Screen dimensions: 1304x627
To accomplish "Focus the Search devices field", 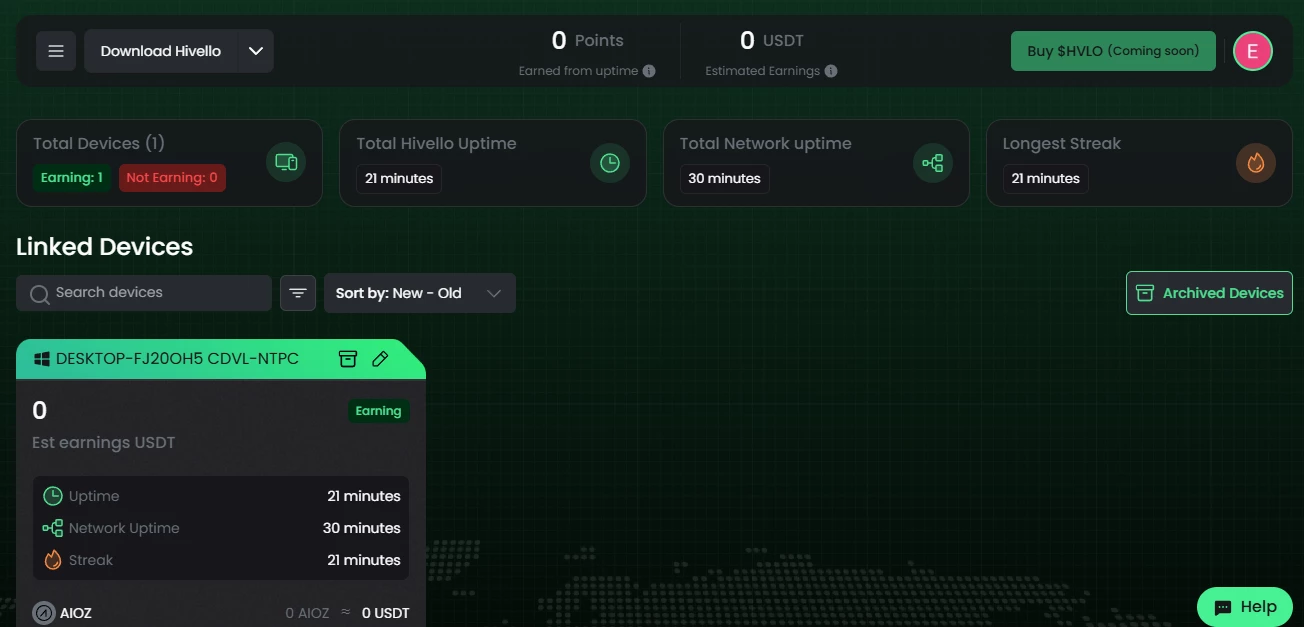I will [x=144, y=293].
